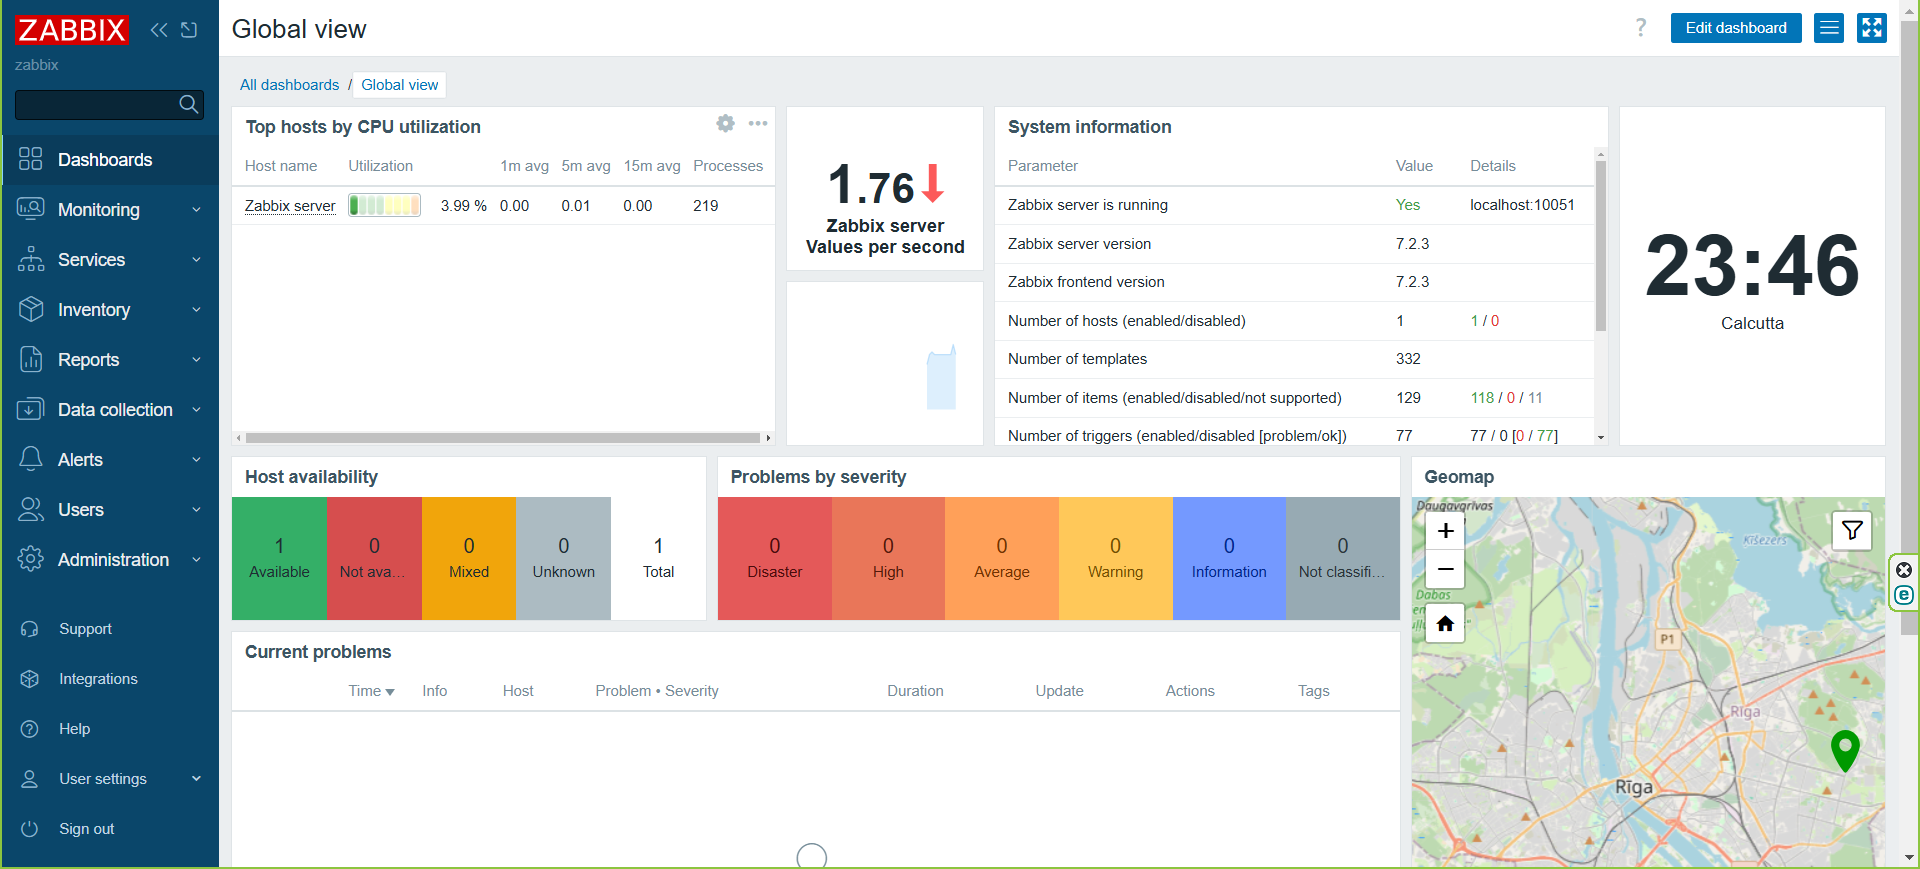
Task: Open CPU widget three-dots menu
Action: tap(758, 123)
